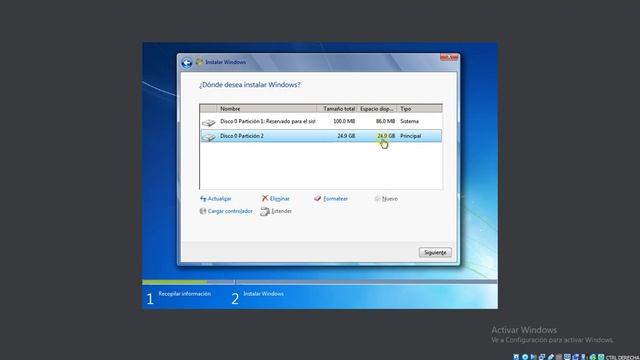Click the Extender link
The width and height of the screenshot is (640, 360).
tap(282, 211)
